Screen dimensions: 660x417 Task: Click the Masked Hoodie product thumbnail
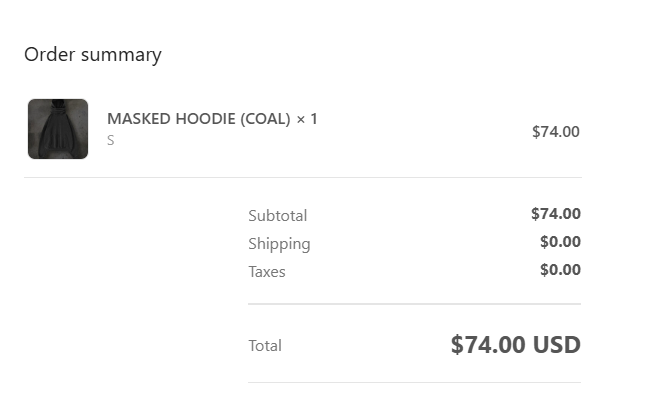click(58, 129)
